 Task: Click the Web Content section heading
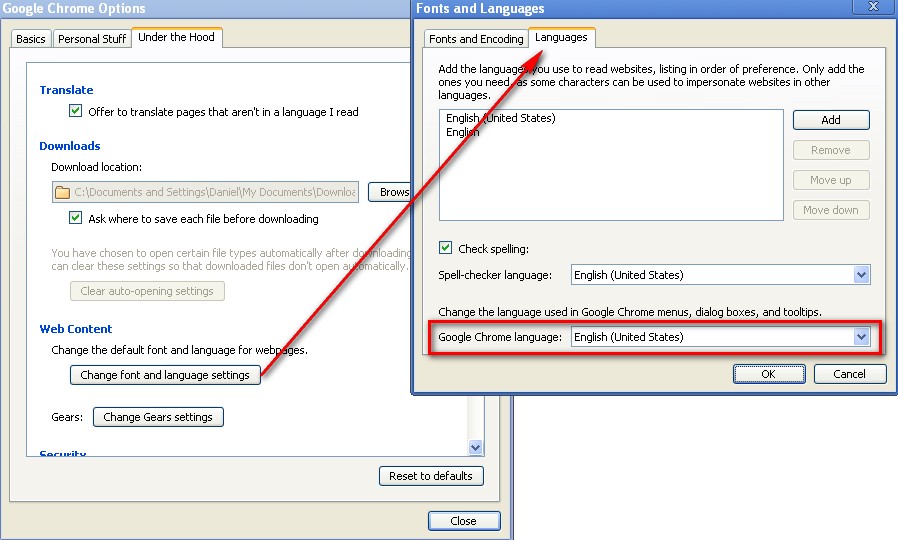click(x=76, y=329)
